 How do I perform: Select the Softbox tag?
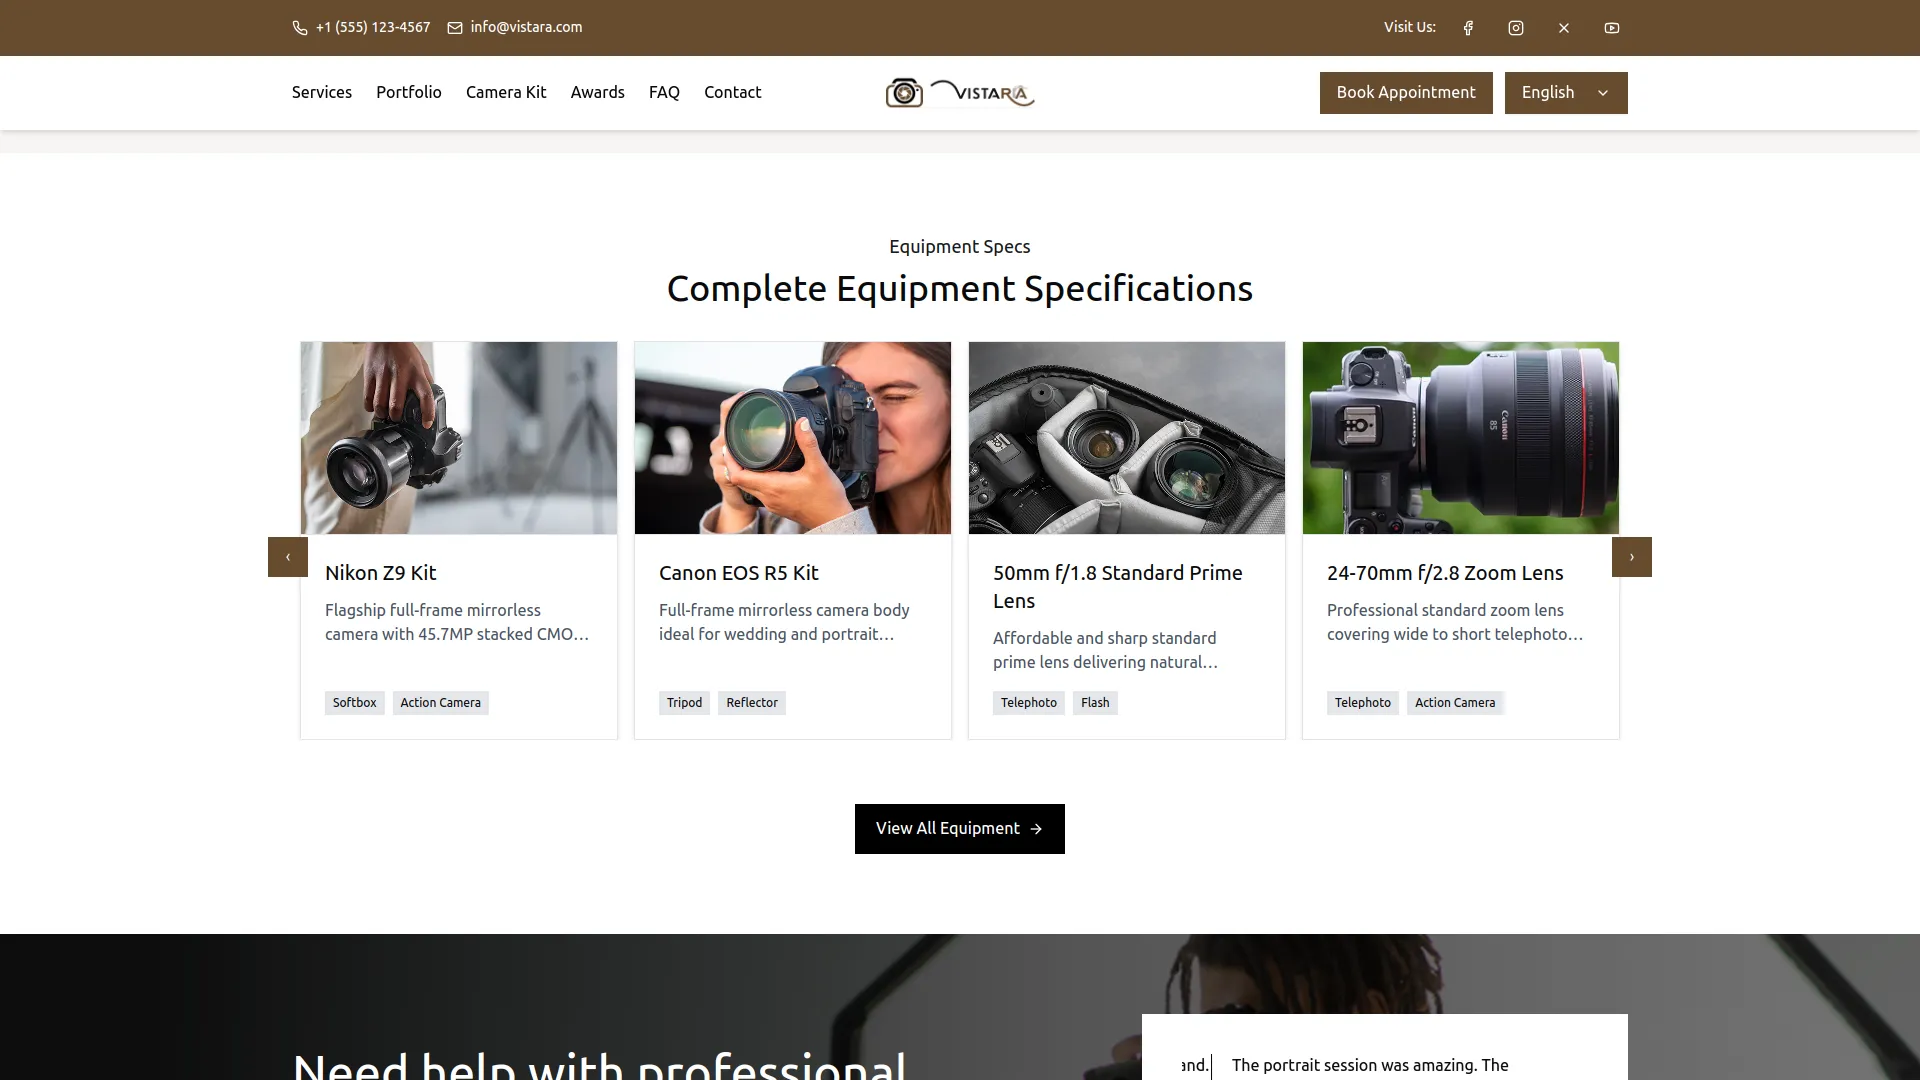[x=354, y=703]
